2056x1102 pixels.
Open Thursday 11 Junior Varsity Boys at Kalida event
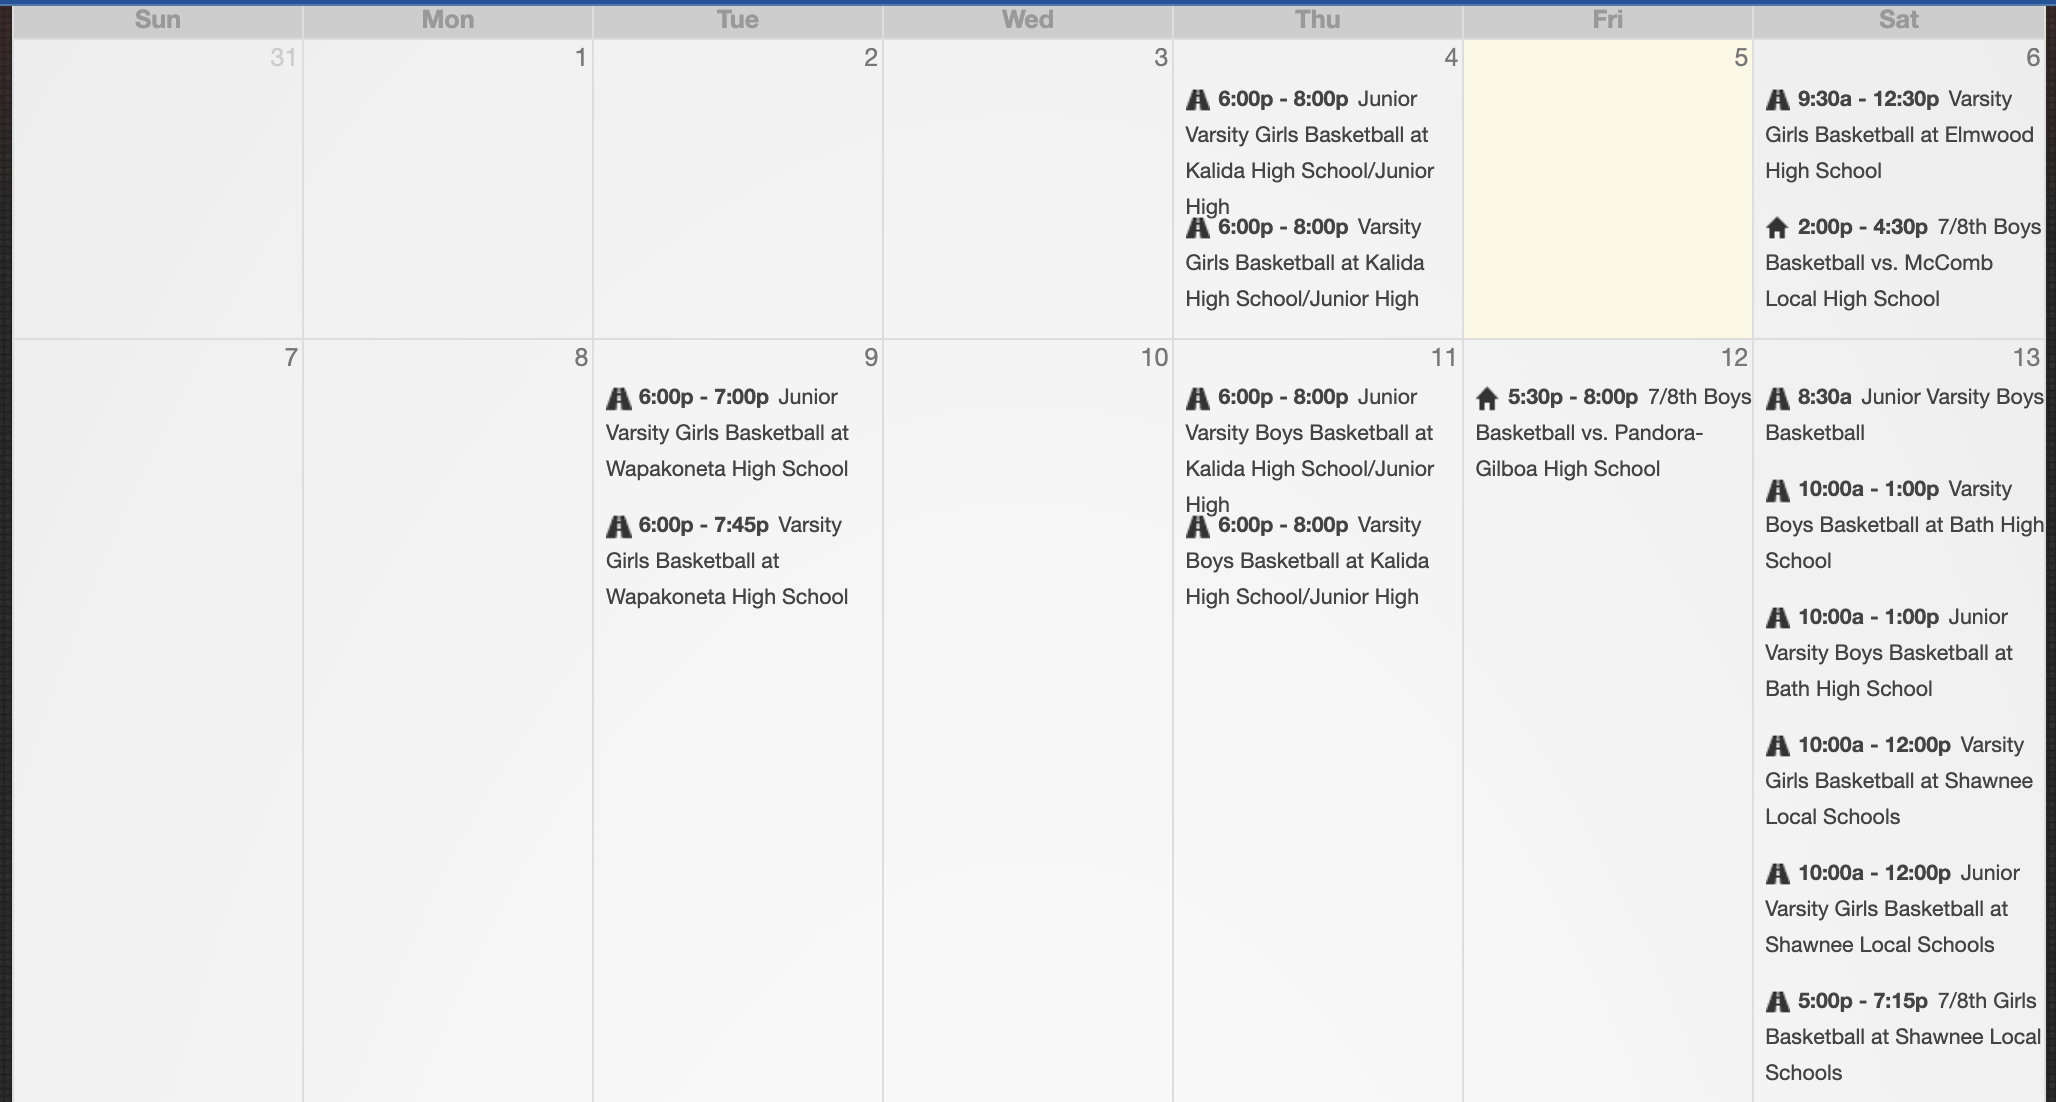[1310, 450]
